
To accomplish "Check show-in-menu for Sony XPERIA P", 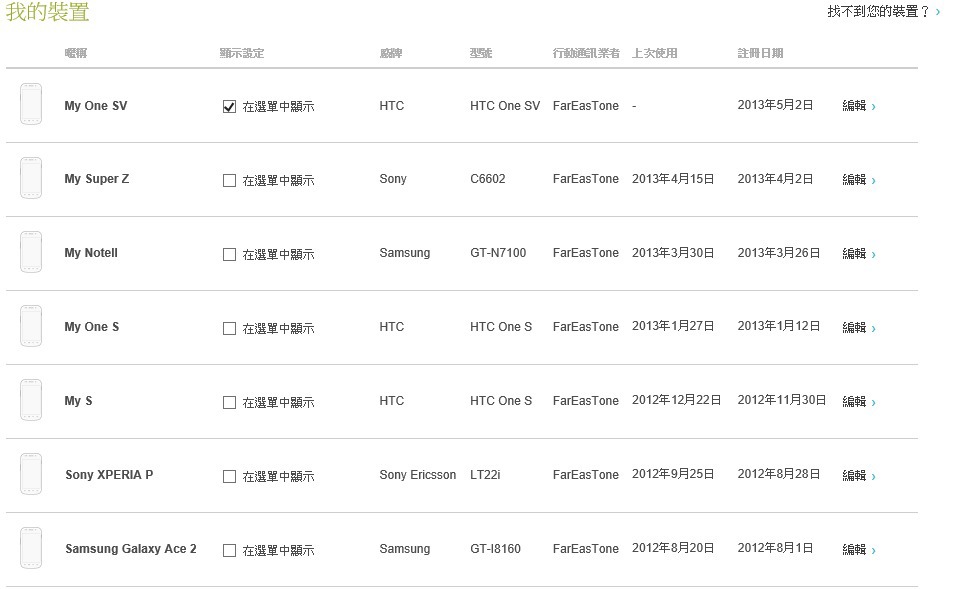I will click(x=229, y=476).
